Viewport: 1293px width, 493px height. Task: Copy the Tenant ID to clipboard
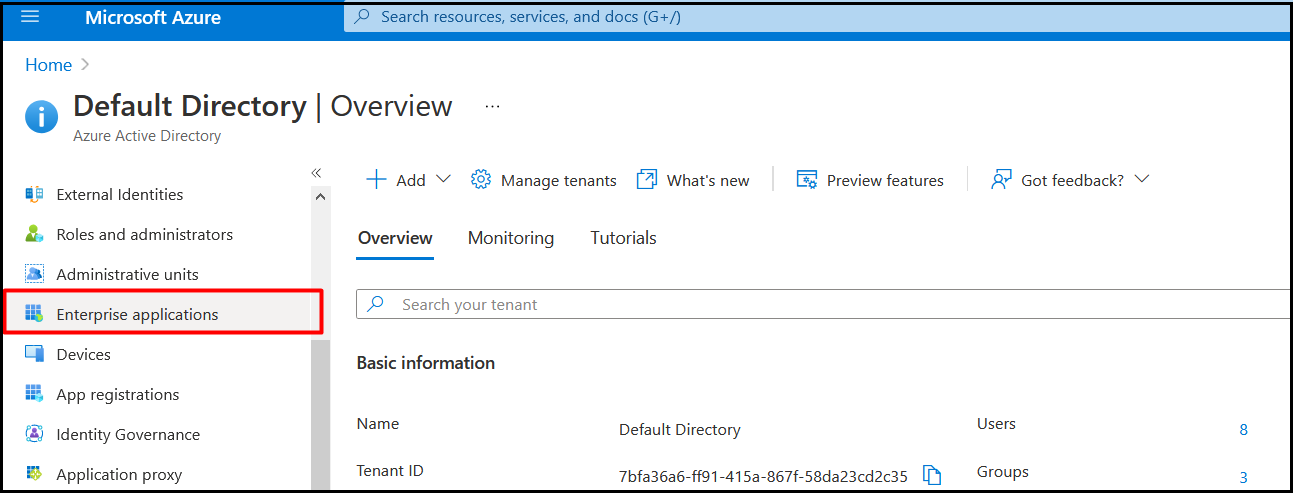pos(932,476)
